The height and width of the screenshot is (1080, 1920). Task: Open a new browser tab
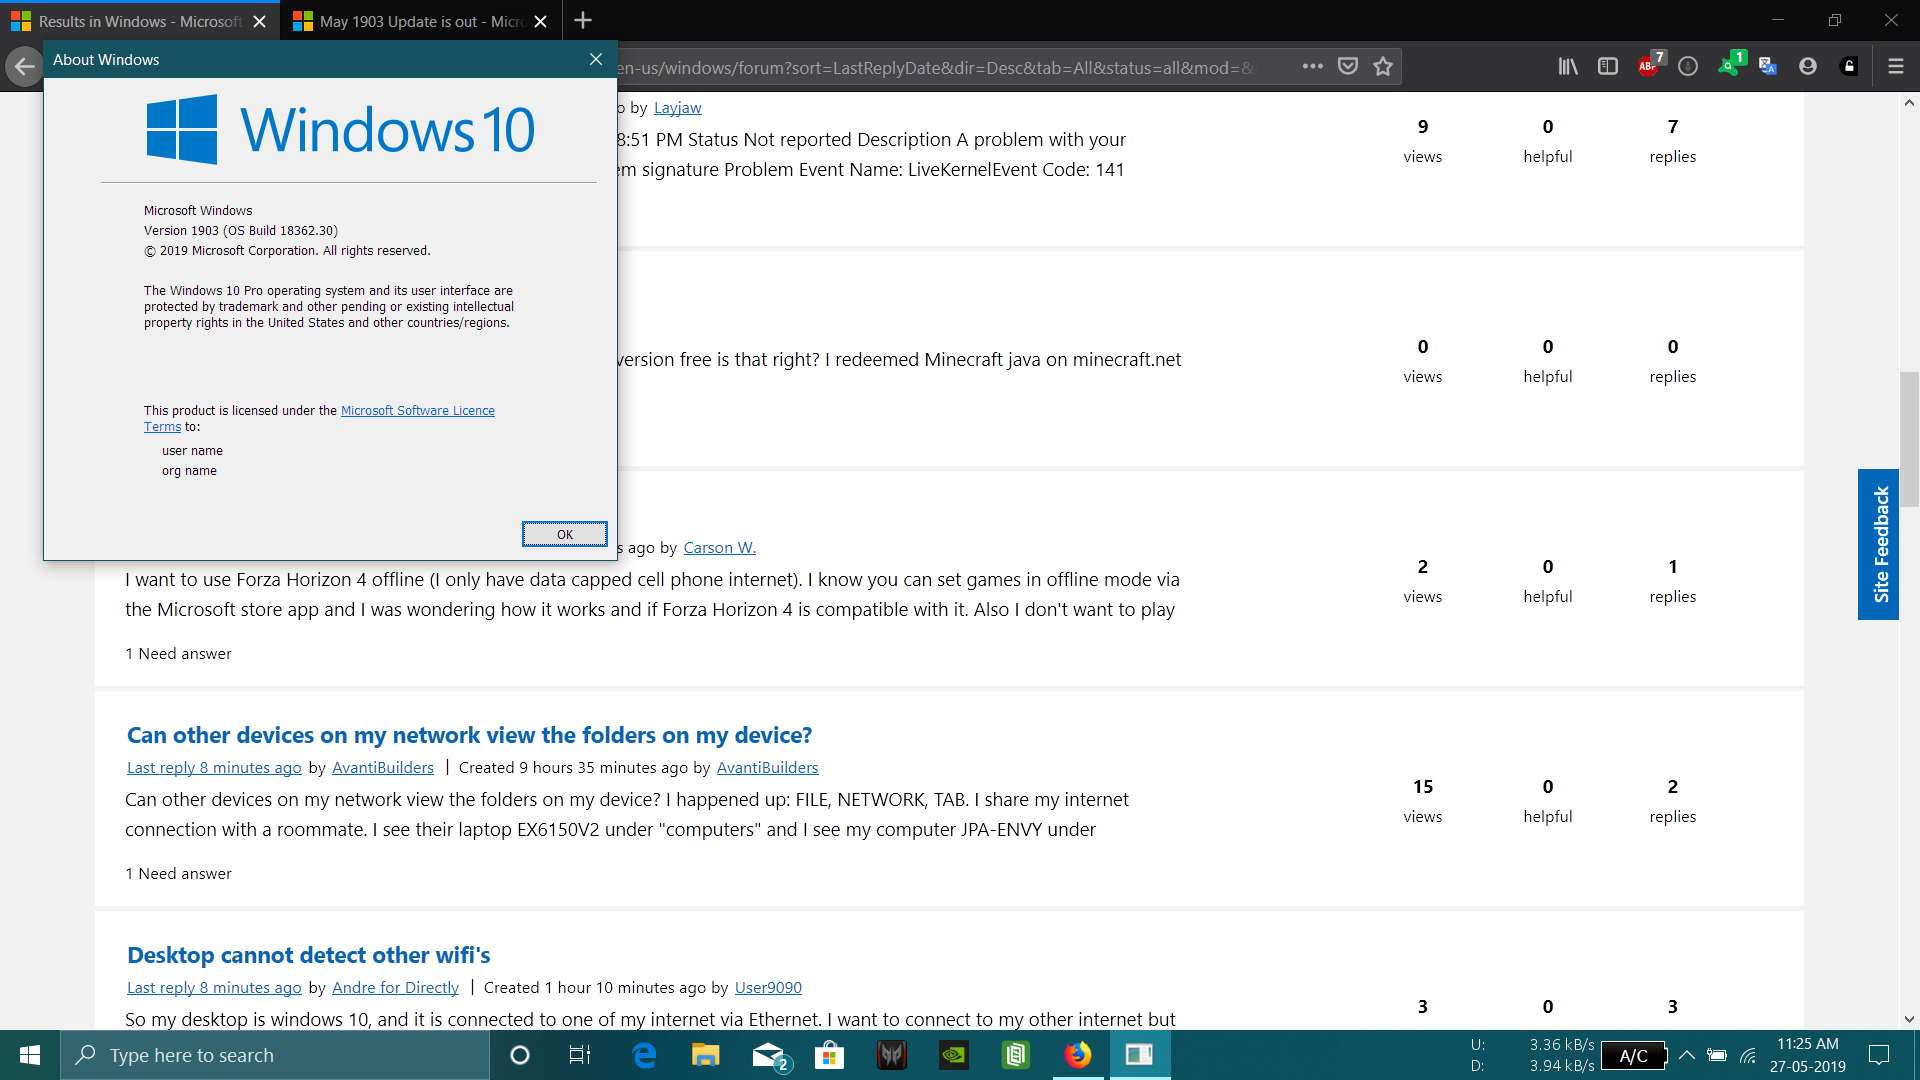coord(583,20)
